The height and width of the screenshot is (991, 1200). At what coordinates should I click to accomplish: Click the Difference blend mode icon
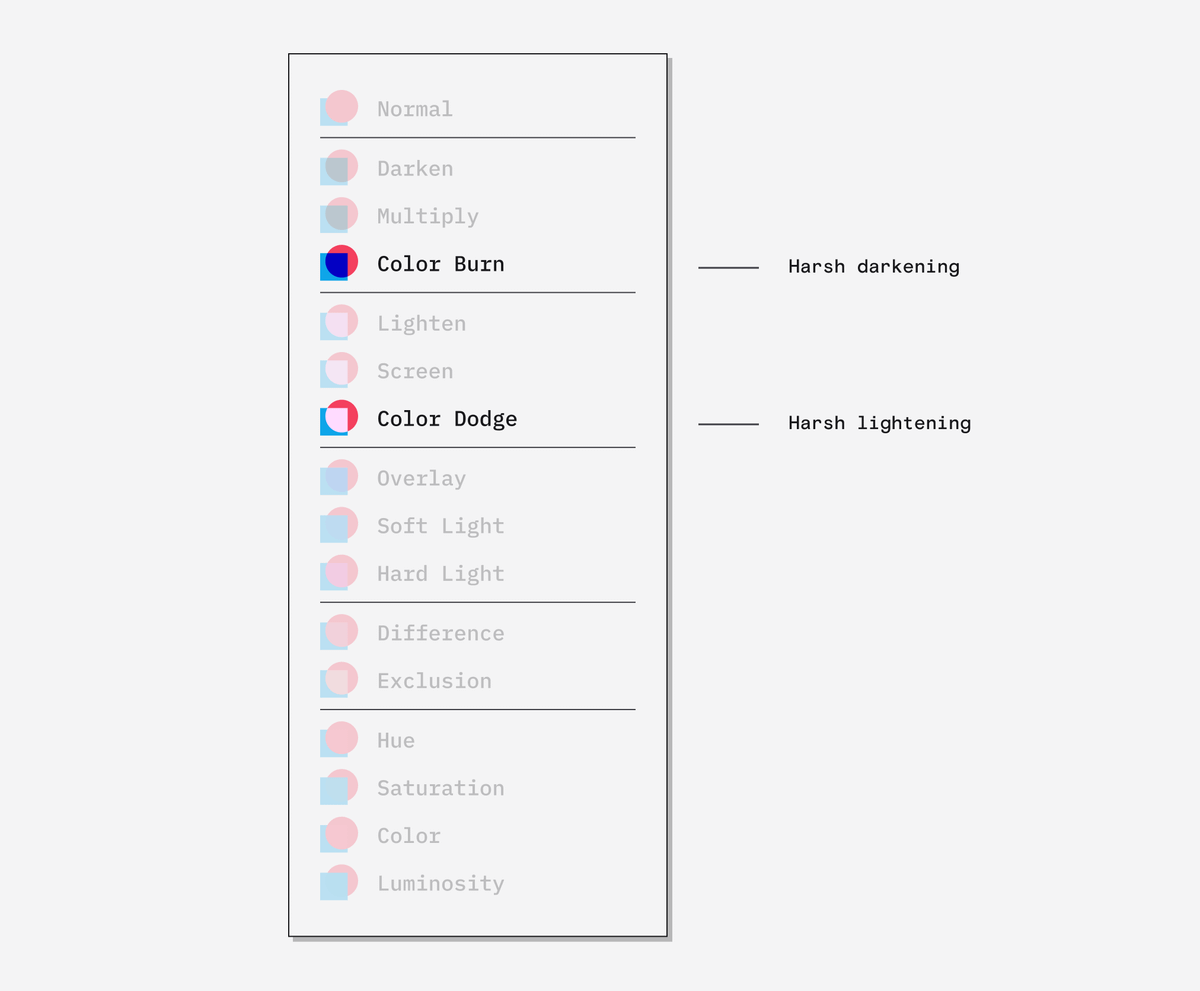coord(338,633)
